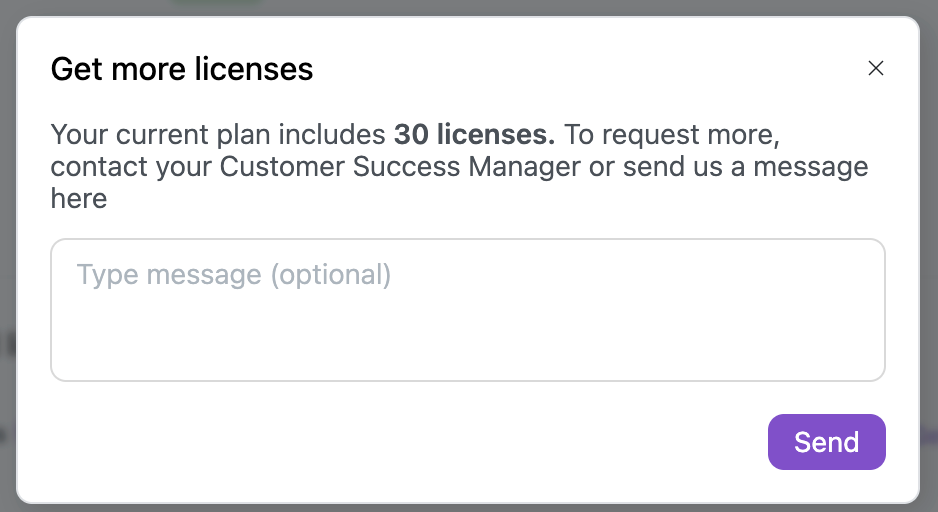This screenshot has height=512, width=938.
Task: Click the bottom edge of message textarea
Action: (x=468, y=379)
